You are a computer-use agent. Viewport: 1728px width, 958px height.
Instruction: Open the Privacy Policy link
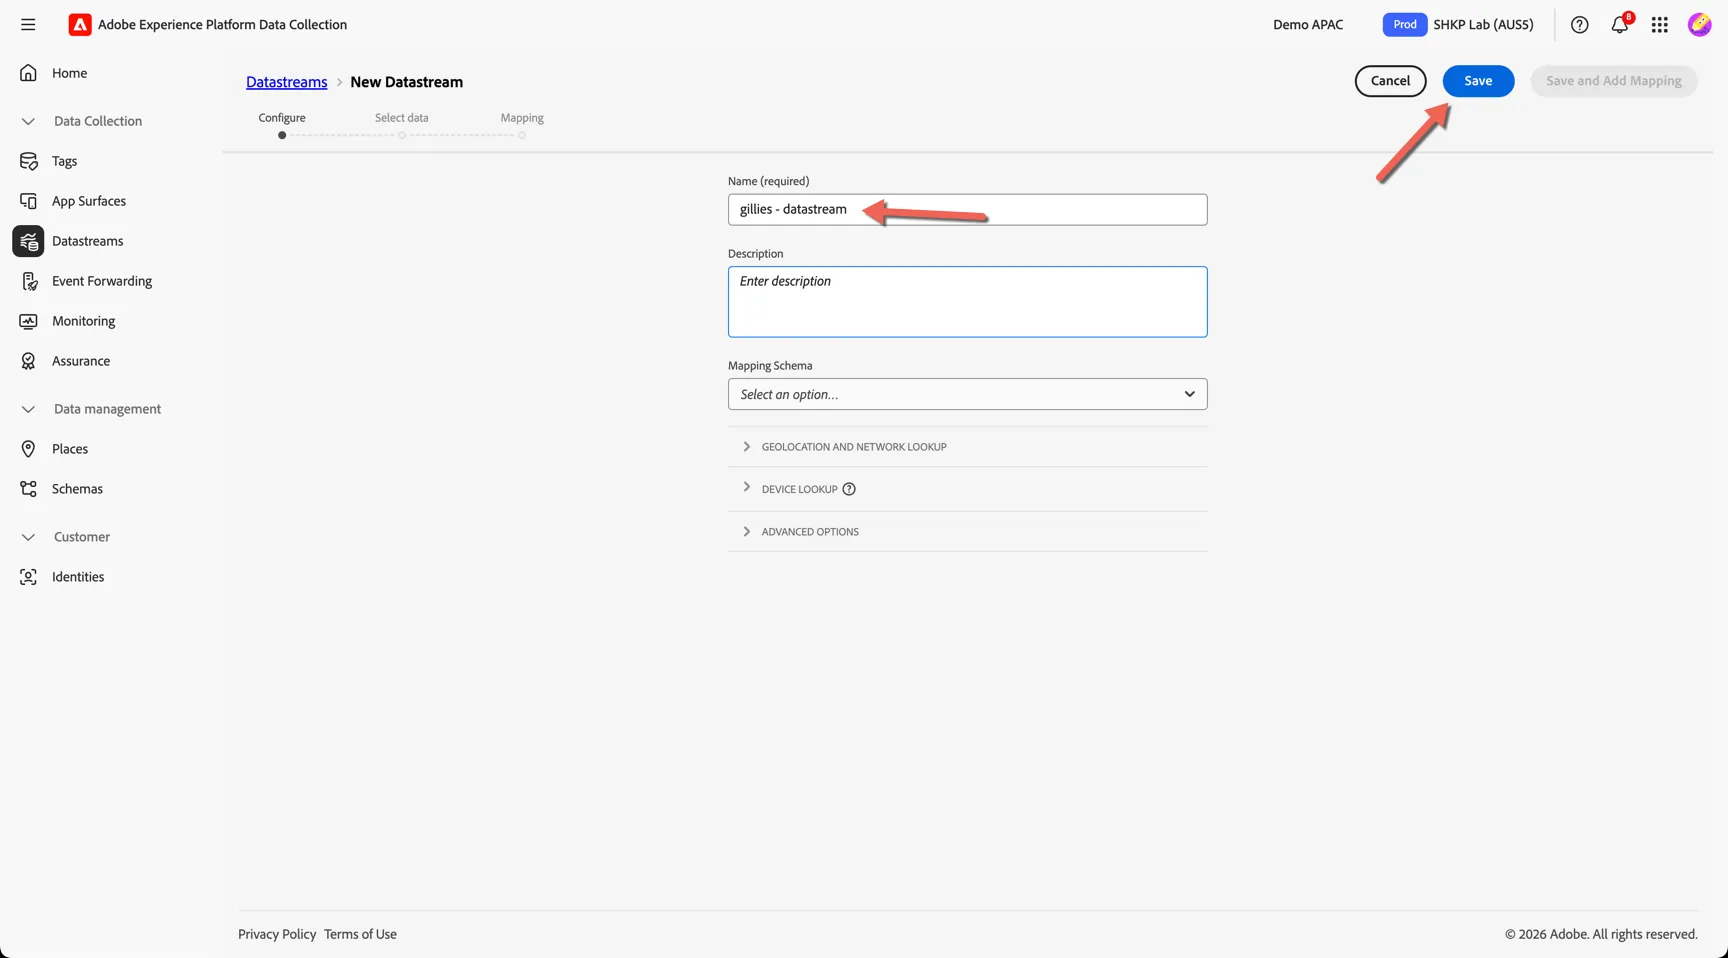coord(277,934)
